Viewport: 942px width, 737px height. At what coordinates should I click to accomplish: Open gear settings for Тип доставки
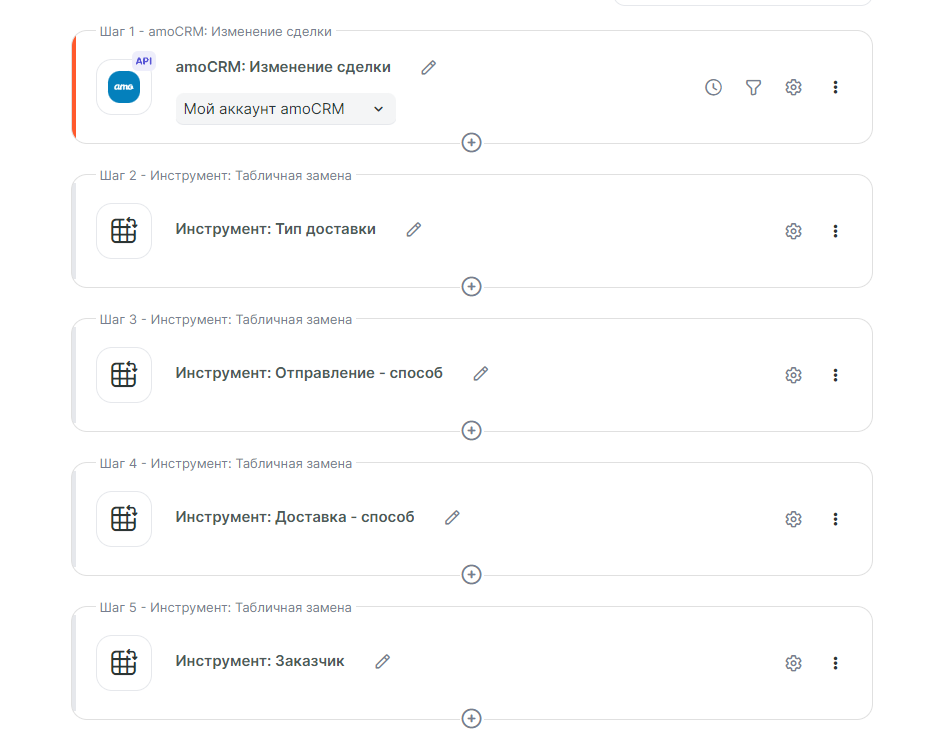tap(793, 231)
